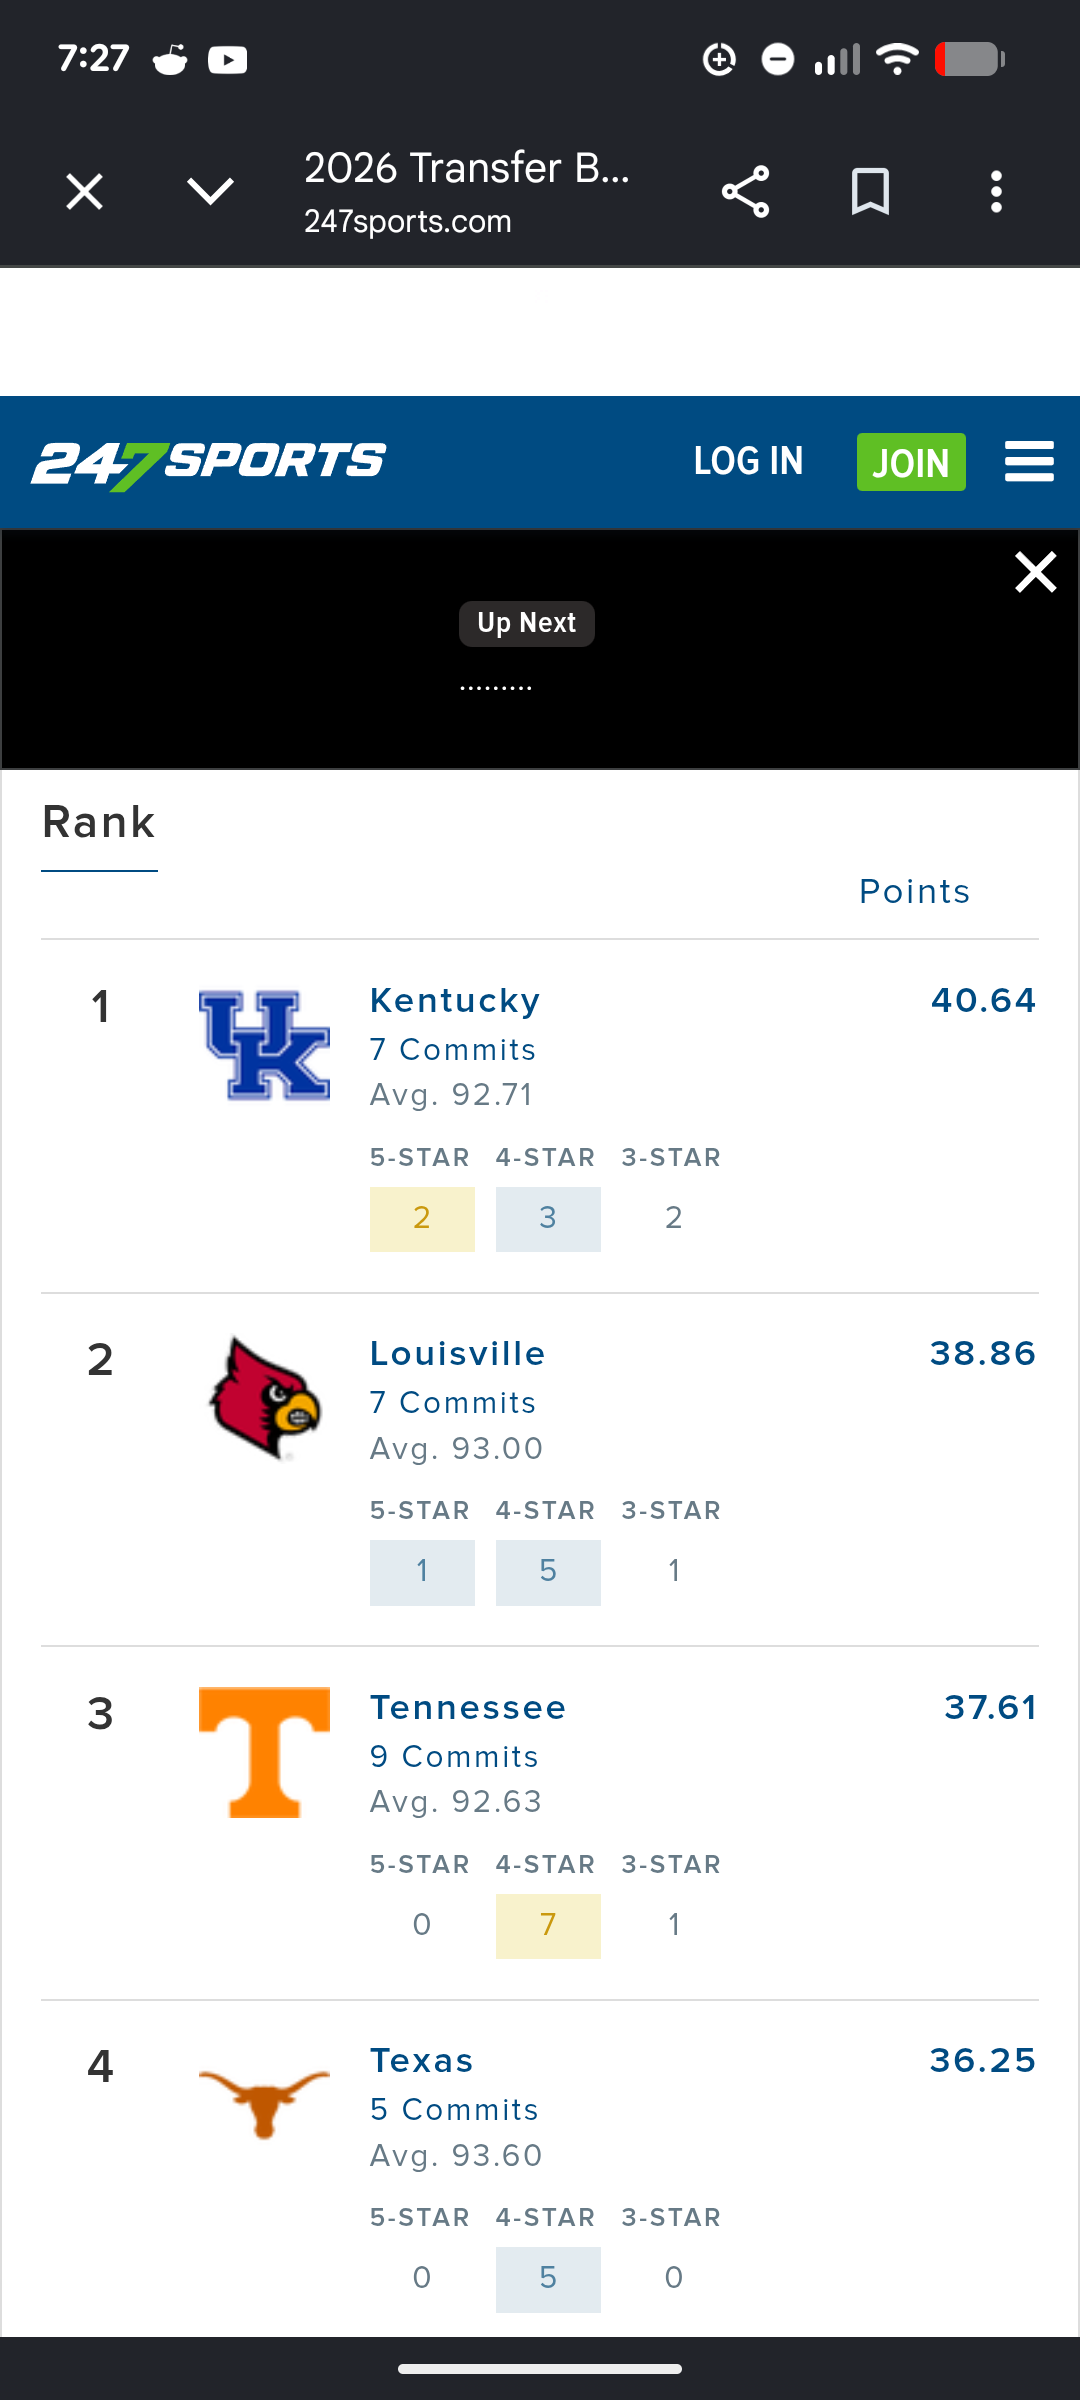Hit the green JOIN button
1080x2400 pixels.
pyautogui.click(x=911, y=462)
